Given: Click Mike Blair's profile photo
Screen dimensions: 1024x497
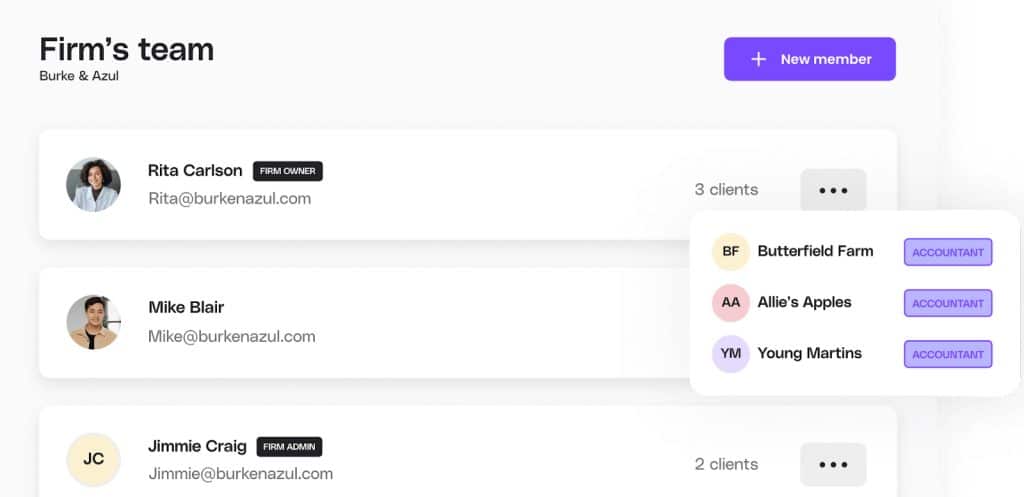Looking at the screenshot, I should (x=93, y=322).
